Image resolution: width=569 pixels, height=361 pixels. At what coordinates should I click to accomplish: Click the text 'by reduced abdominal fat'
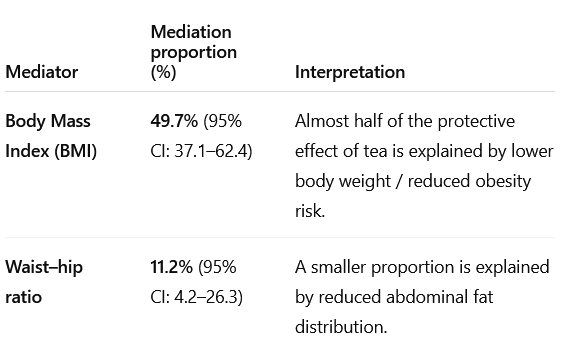(394, 297)
